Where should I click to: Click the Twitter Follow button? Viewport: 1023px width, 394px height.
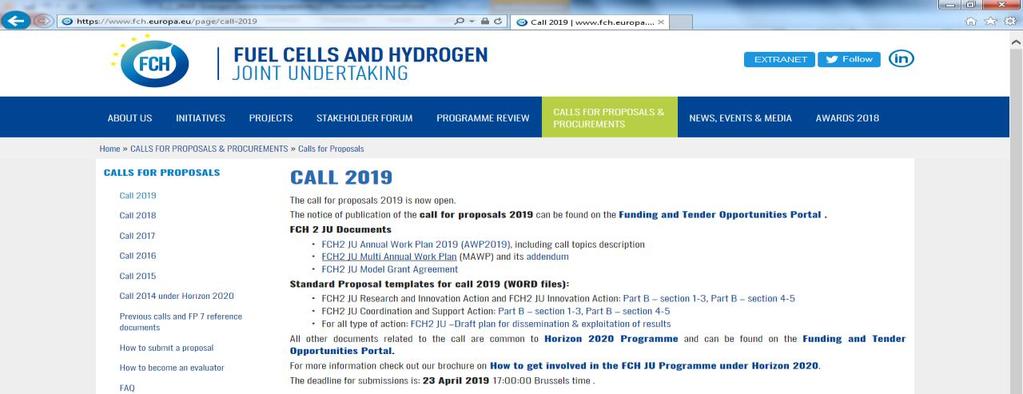(x=849, y=59)
